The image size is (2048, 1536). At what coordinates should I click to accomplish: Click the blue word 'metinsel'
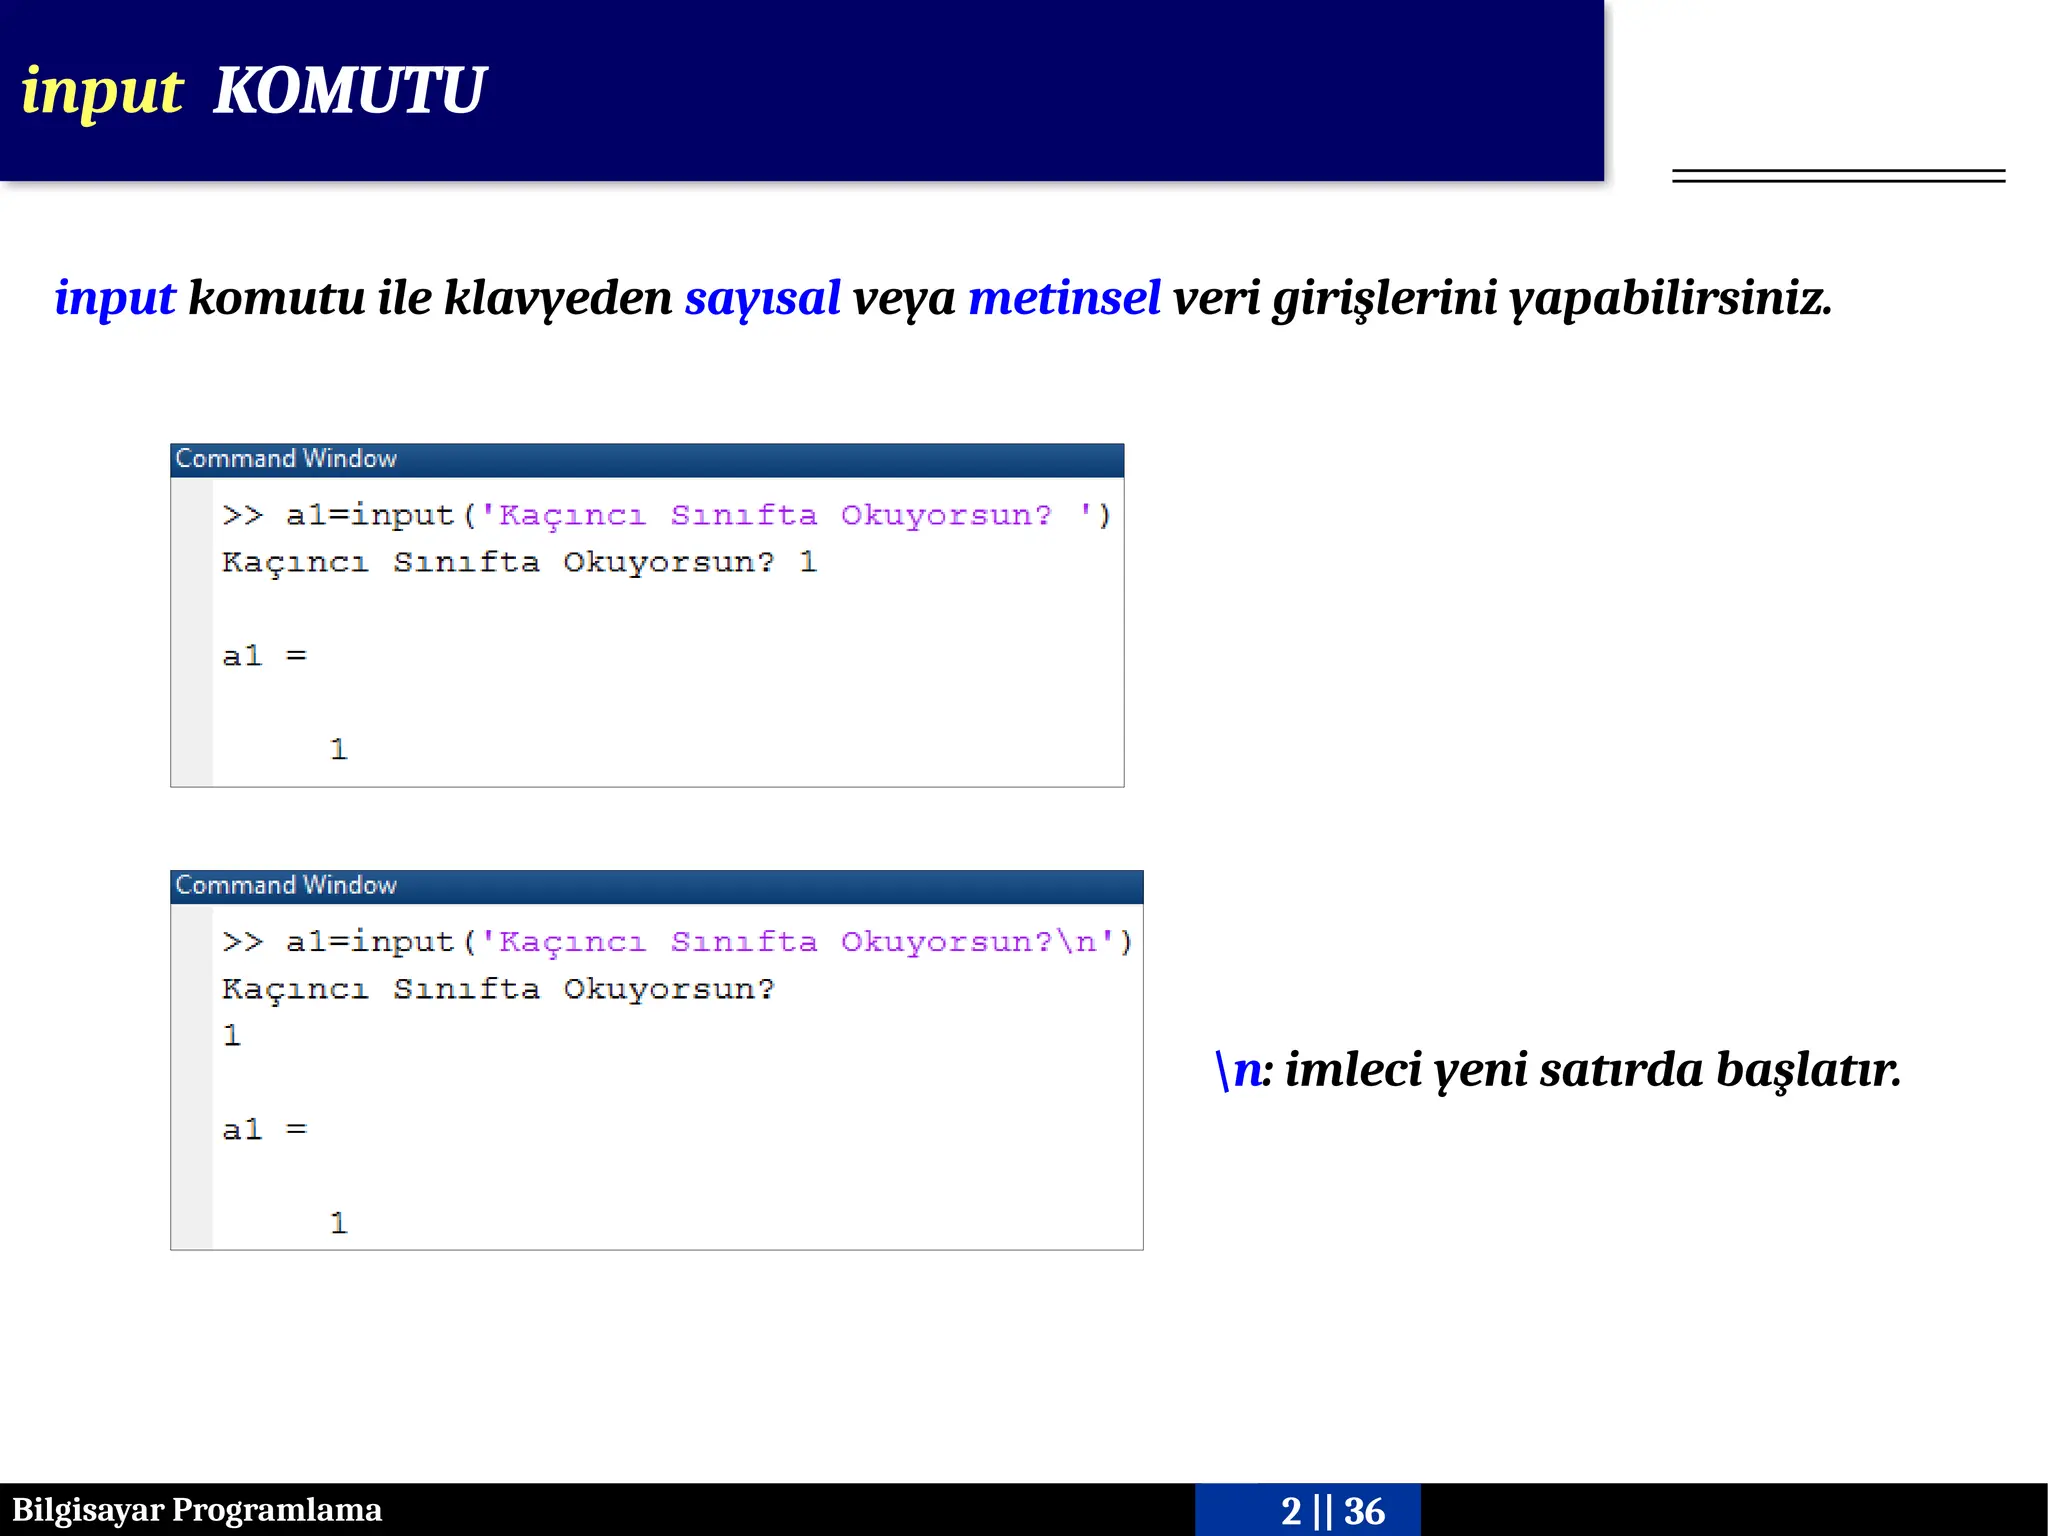click(x=1064, y=298)
